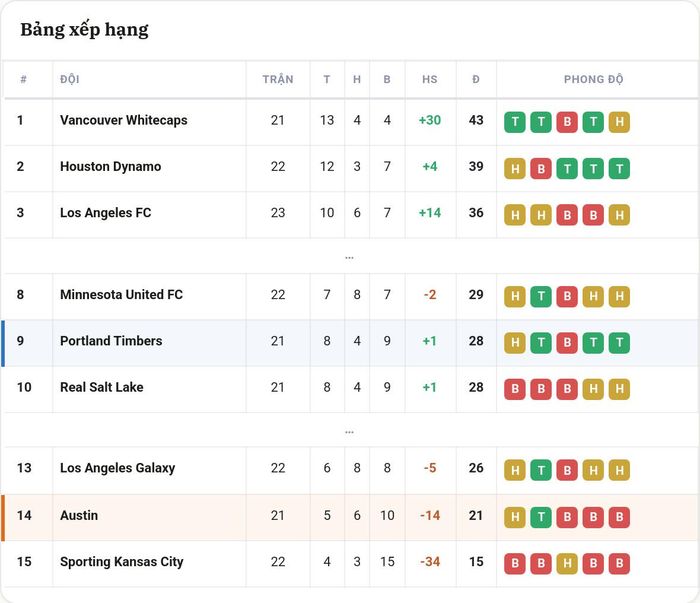Viewport: 700px width, 603px height.
Task: Expand hidden rows between Real Salt Lake and Galaxy
Action: [x=350, y=432]
